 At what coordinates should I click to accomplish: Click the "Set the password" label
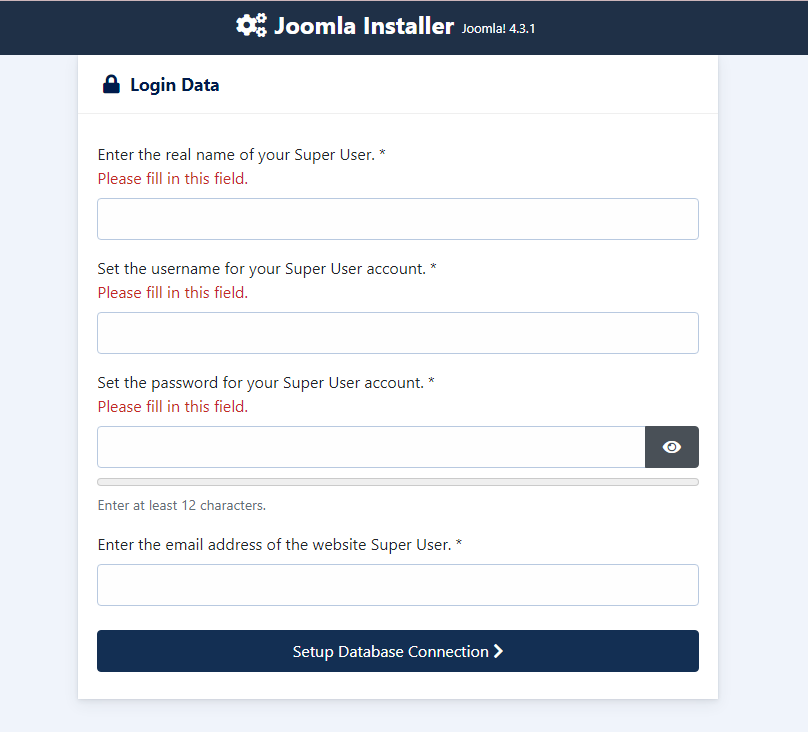tap(265, 383)
